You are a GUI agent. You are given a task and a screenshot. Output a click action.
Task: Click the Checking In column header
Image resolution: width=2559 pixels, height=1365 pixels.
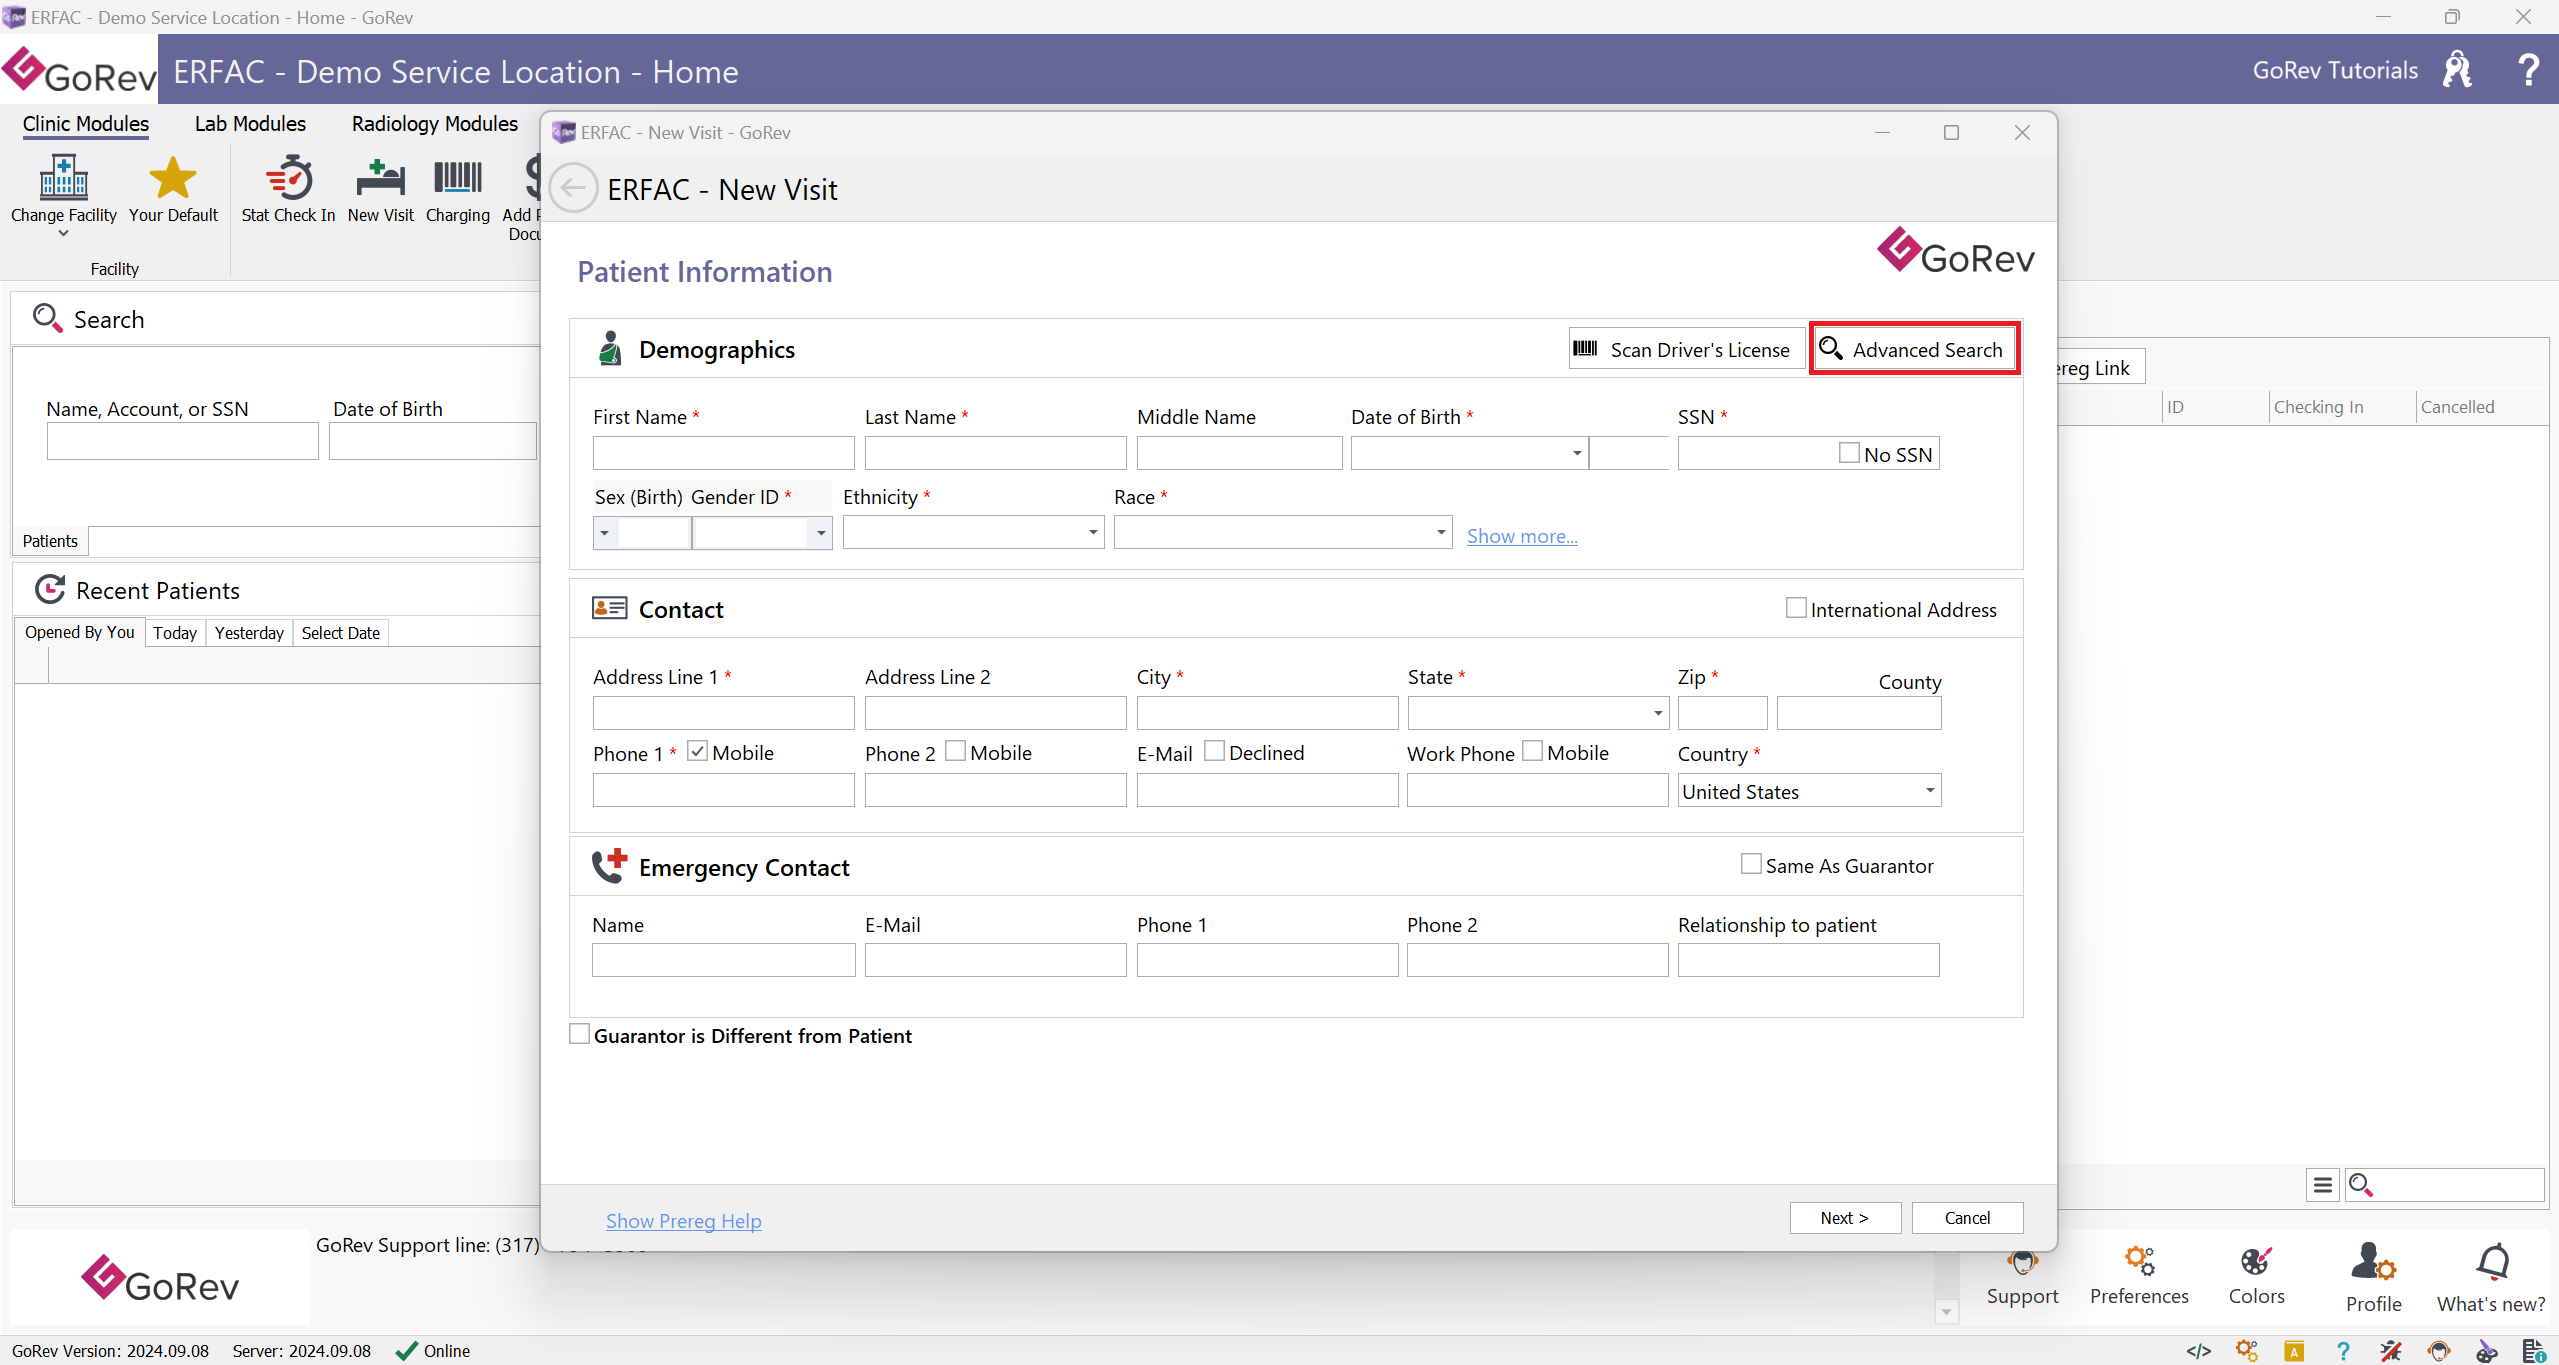(x=2341, y=407)
